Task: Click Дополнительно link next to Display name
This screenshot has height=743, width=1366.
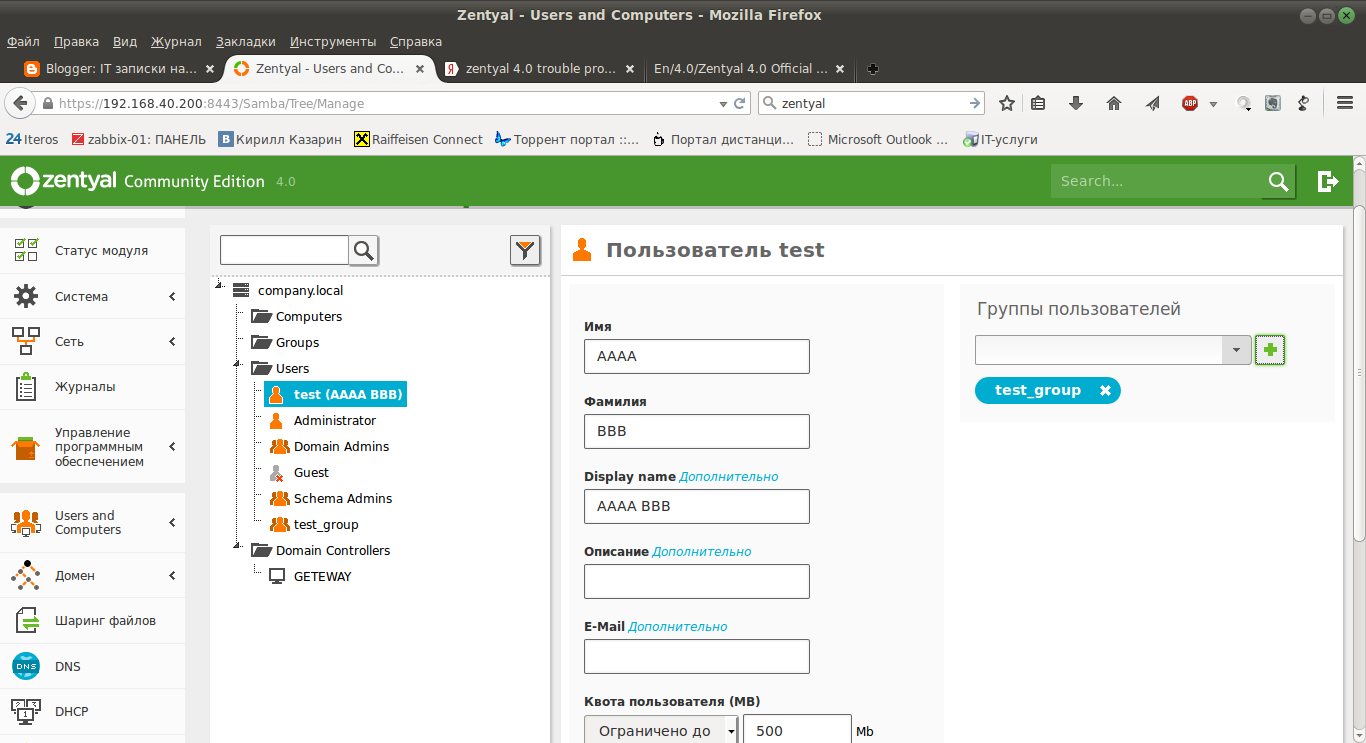Action: [x=729, y=477]
